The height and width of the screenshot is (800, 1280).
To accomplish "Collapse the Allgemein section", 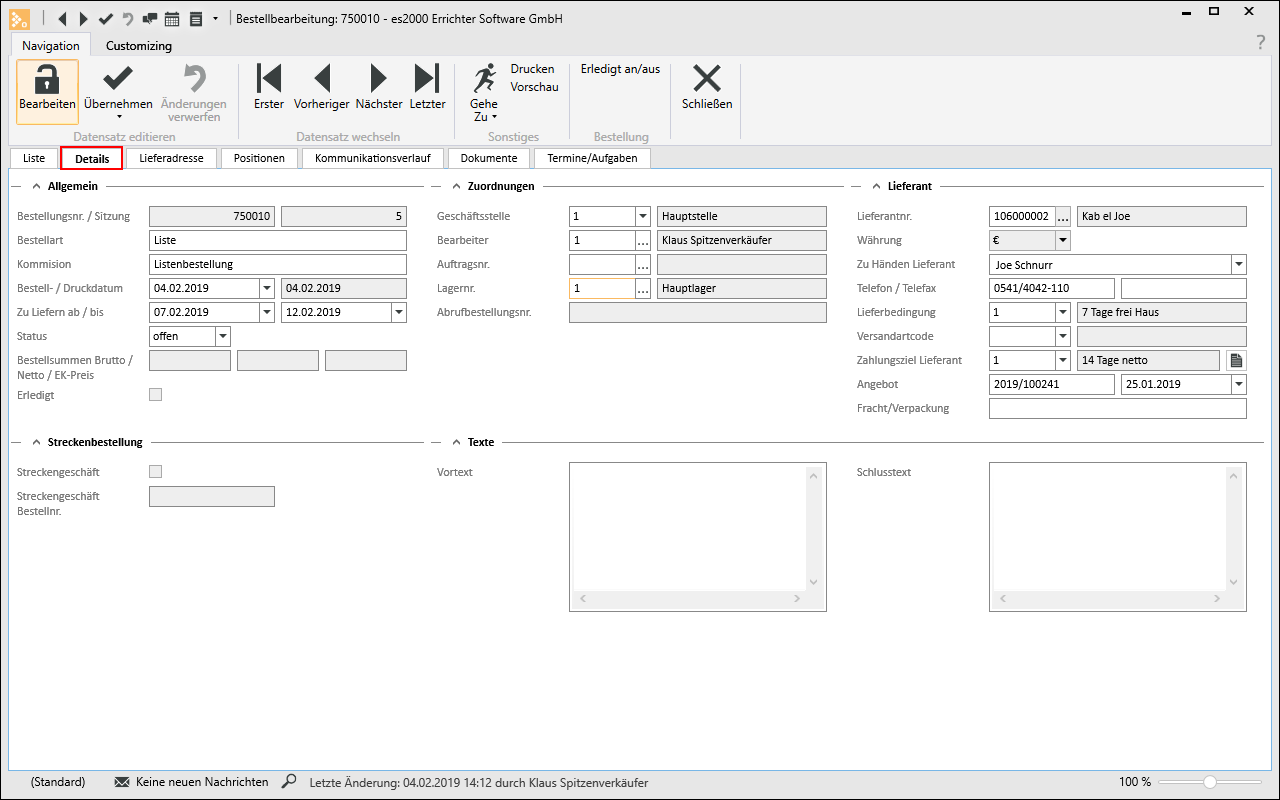I will click(36, 186).
